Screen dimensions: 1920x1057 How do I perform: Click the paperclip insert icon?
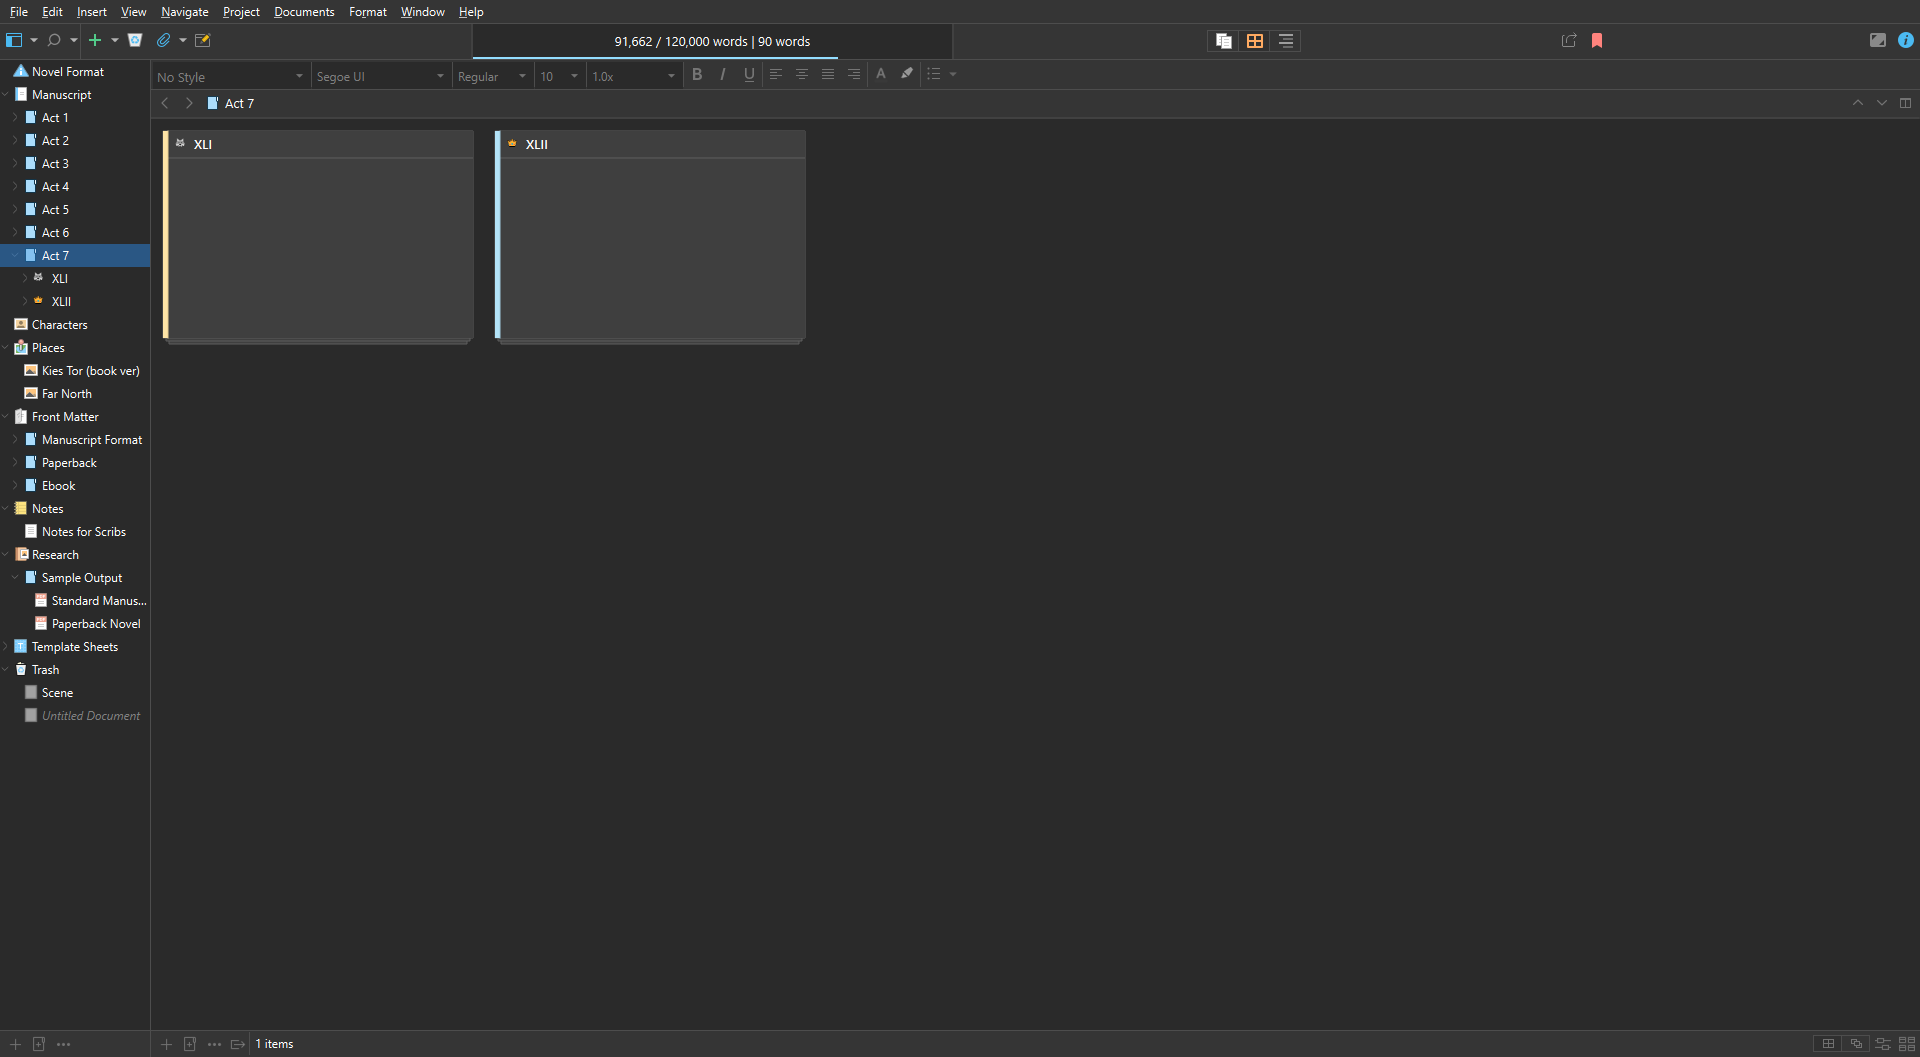coord(164,40)
